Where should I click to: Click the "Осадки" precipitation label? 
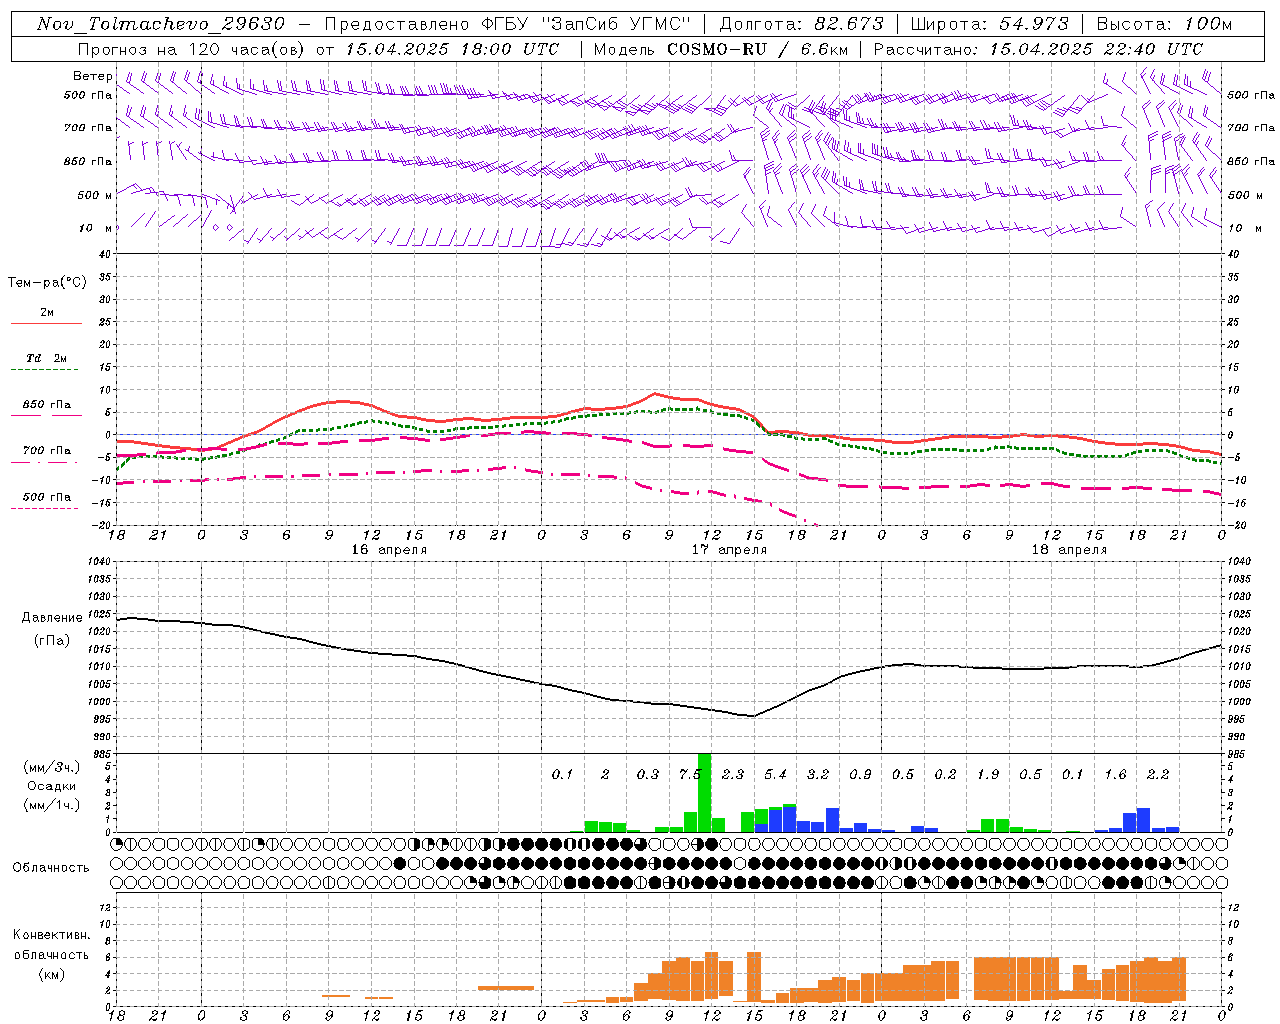point(52,786)
